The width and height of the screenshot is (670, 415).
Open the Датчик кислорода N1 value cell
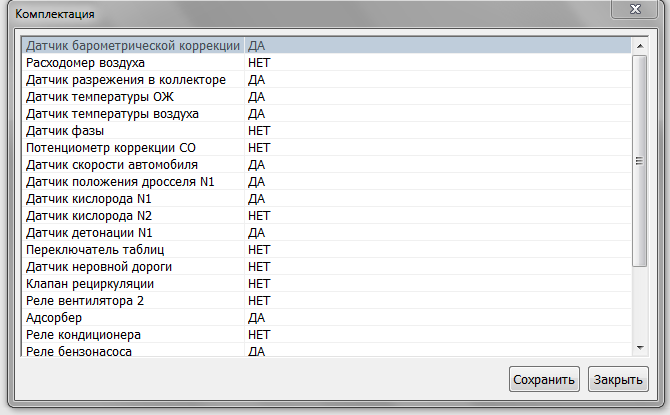256,198
